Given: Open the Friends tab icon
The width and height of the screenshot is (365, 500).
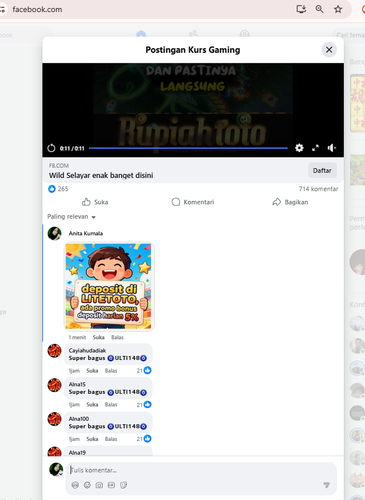Looking at the screenshot, I should pos(193,33).
